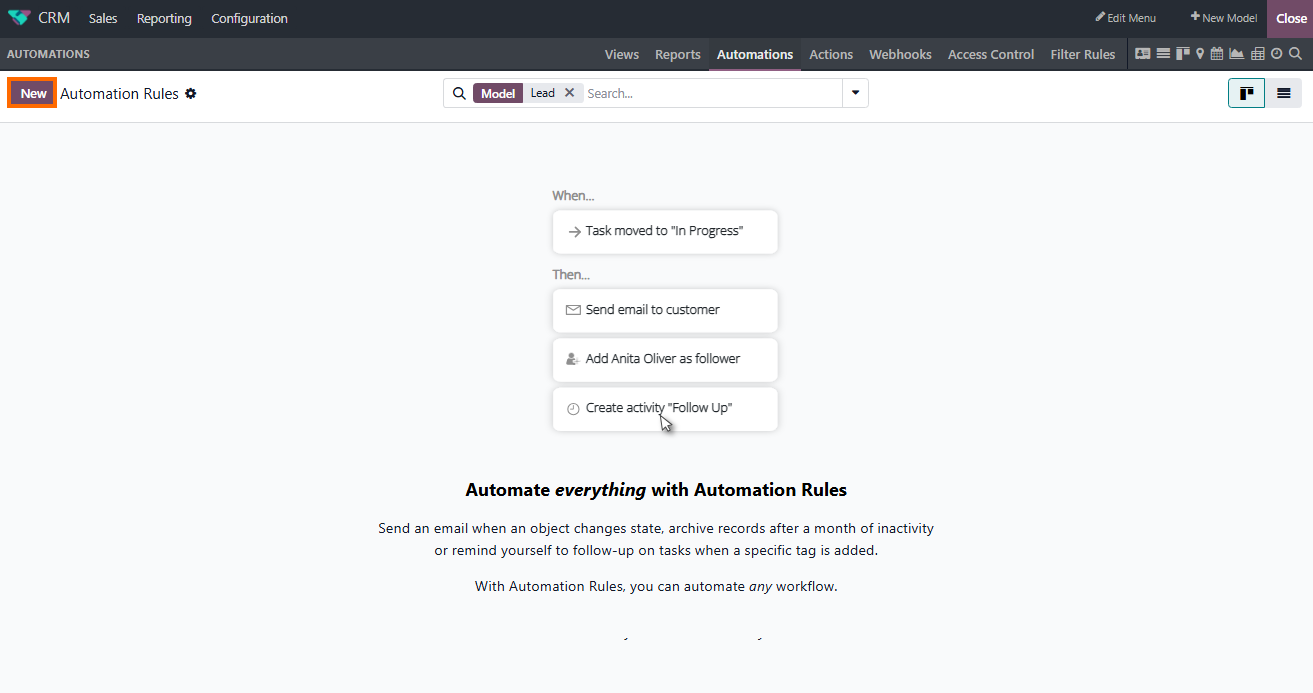Switch to kanban view toggle

pyautogui.click(x=1246, y=93)
